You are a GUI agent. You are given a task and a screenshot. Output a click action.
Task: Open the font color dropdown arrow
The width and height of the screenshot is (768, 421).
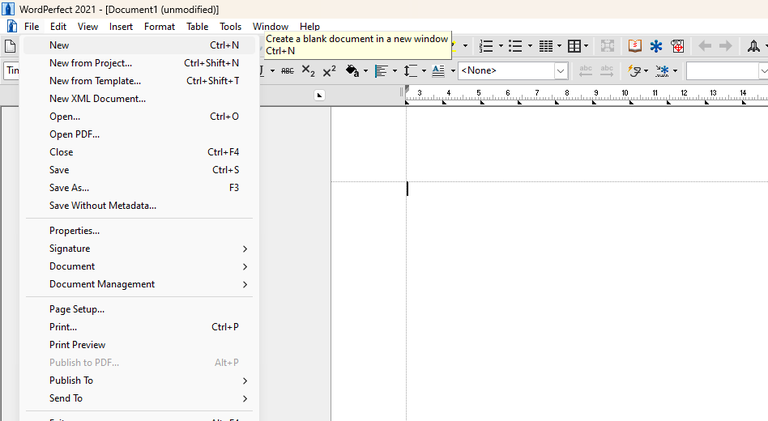pyautogui.click(x=365, y=71)
